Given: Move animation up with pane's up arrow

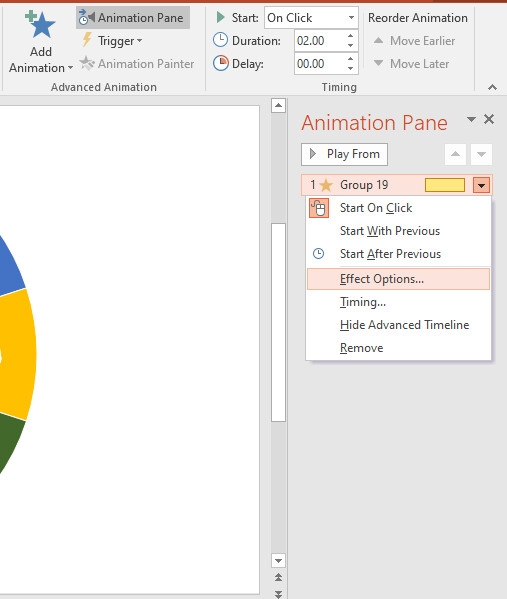Looking at the screenshot, I should [455, 154].
